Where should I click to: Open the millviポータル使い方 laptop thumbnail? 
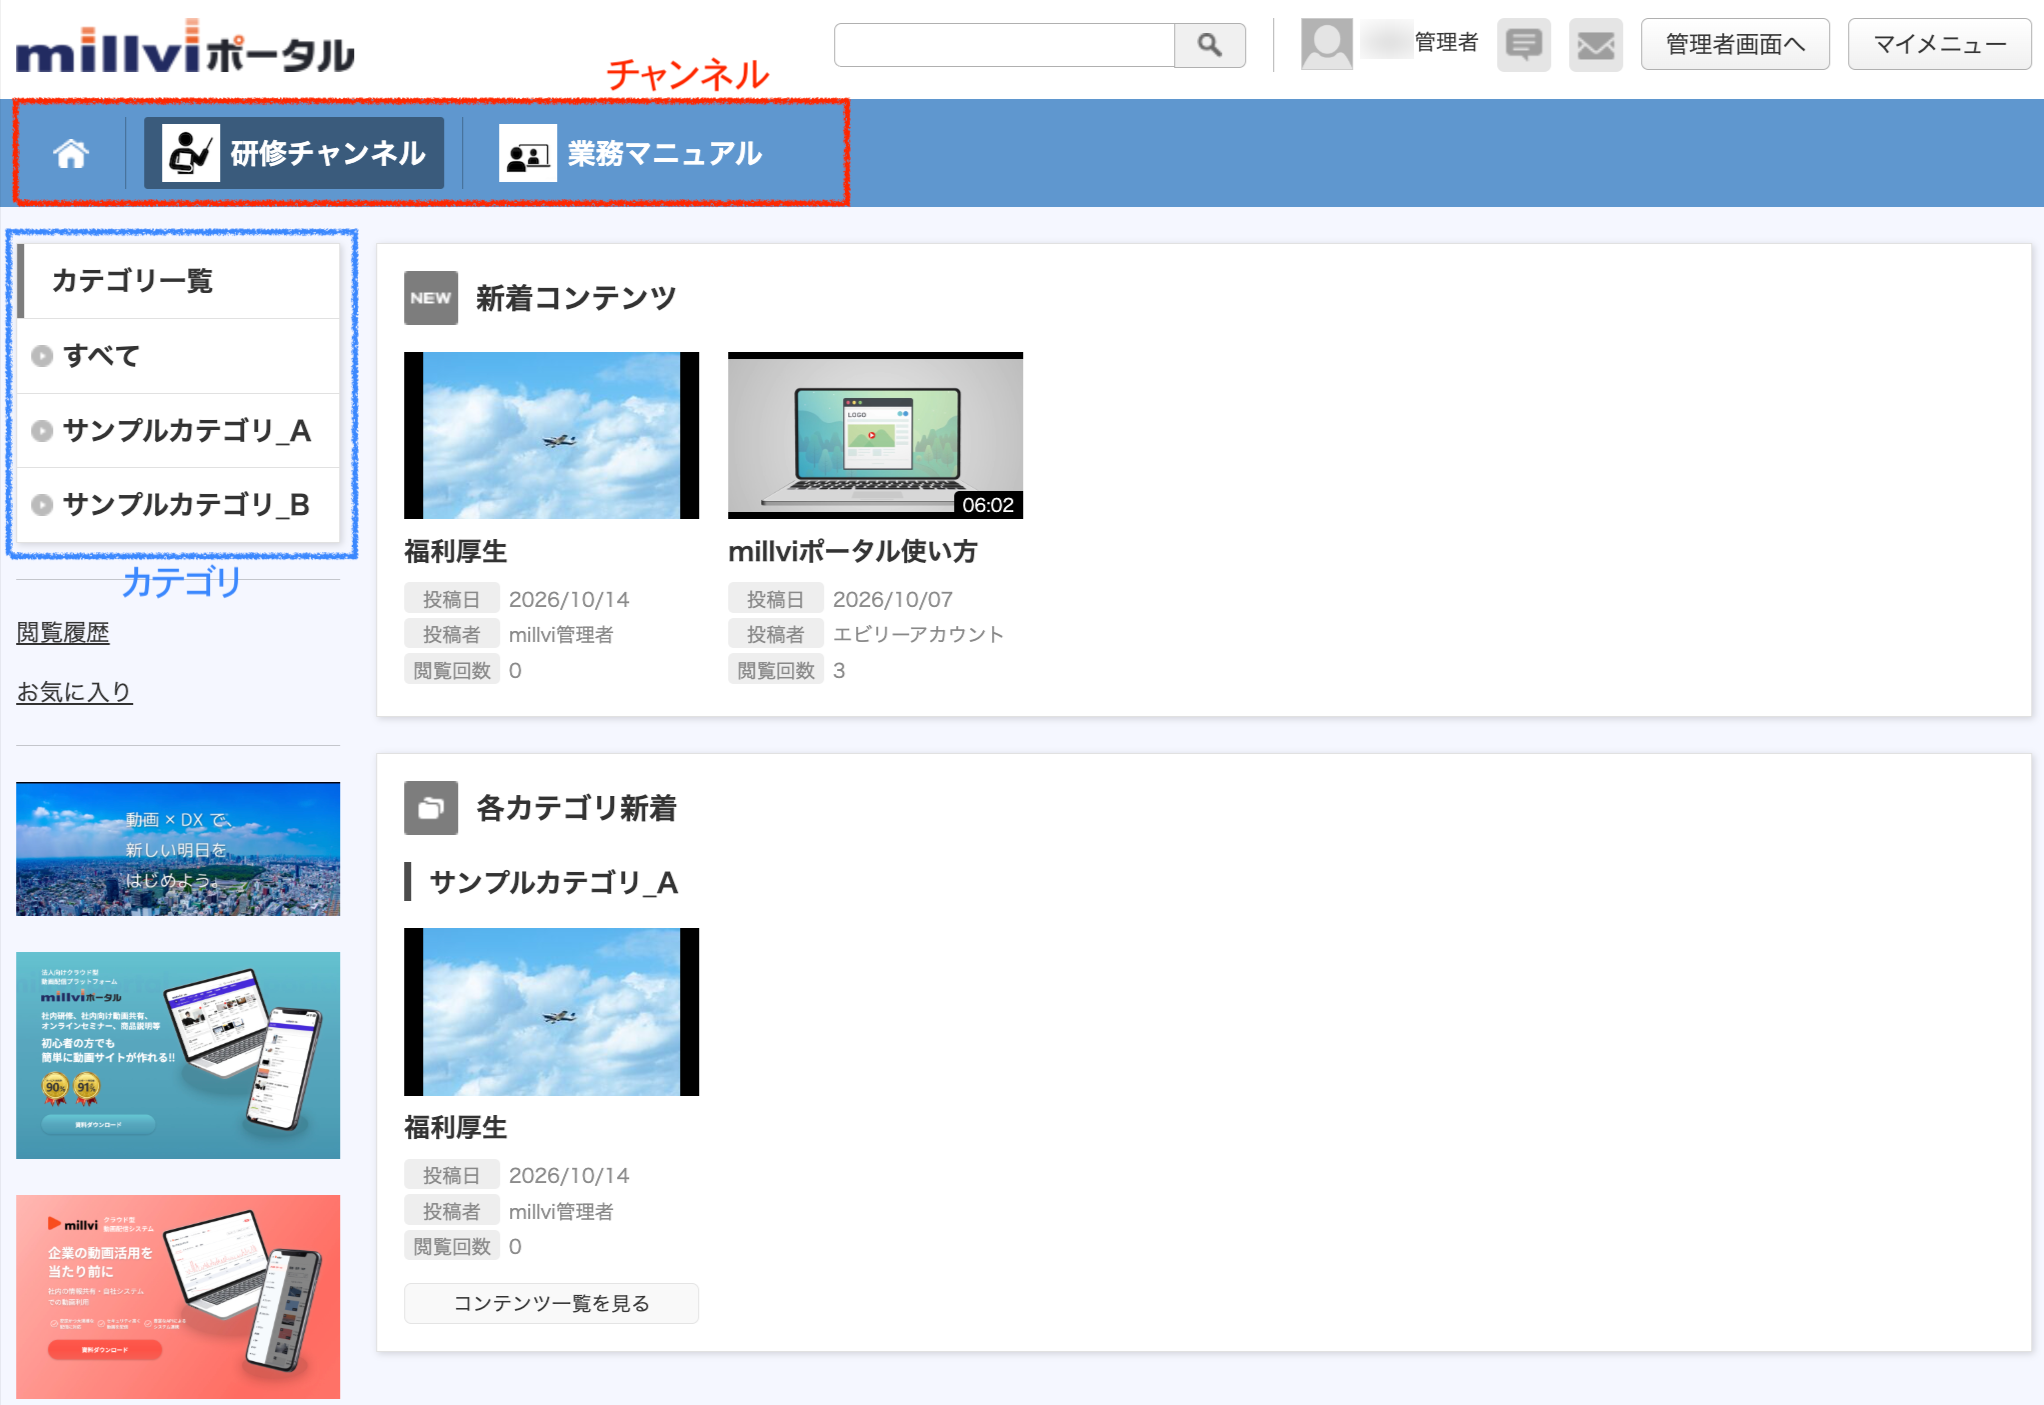click(x=875, y=435)
